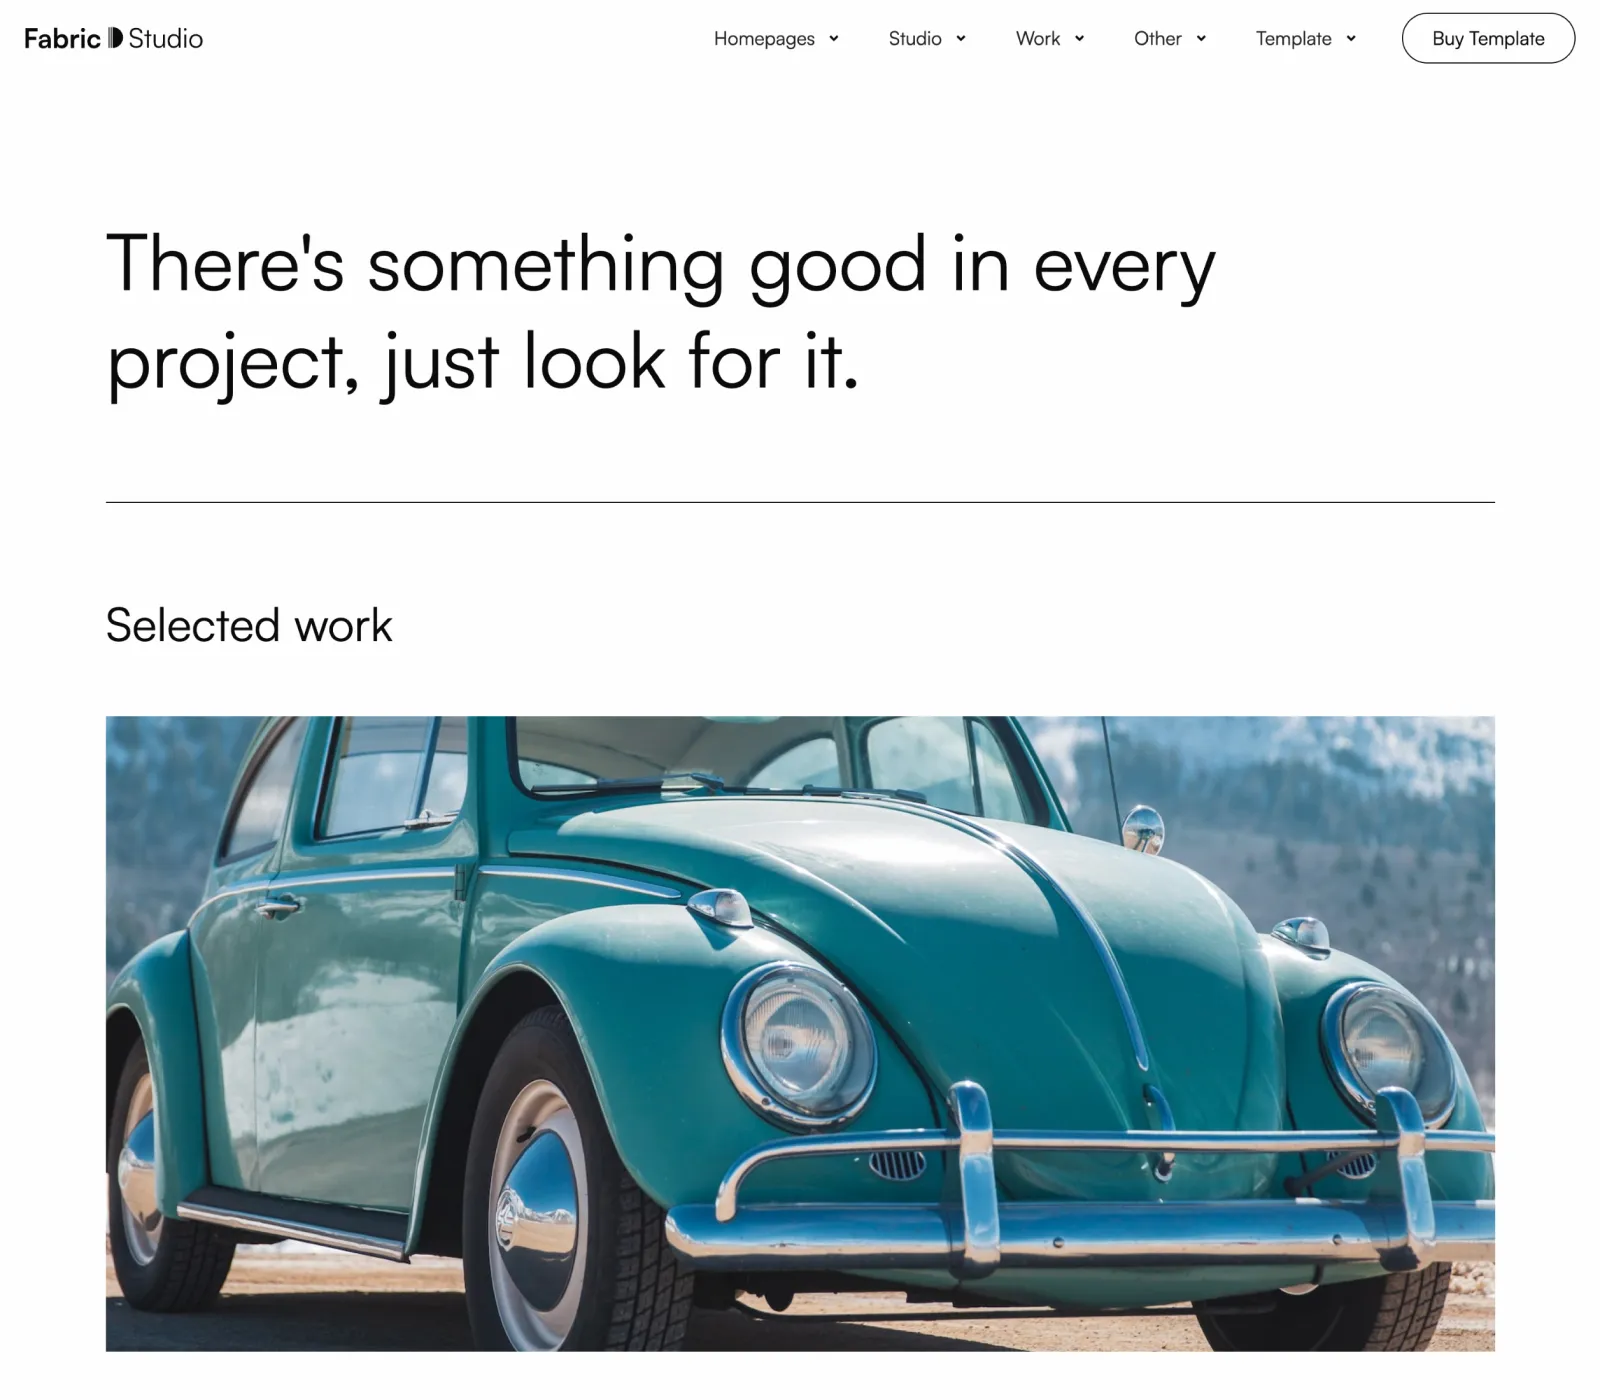Click the Fabric Studio logo icon
The height and width of the screenshot is (1400, 1600).
[x=115, y=38]
